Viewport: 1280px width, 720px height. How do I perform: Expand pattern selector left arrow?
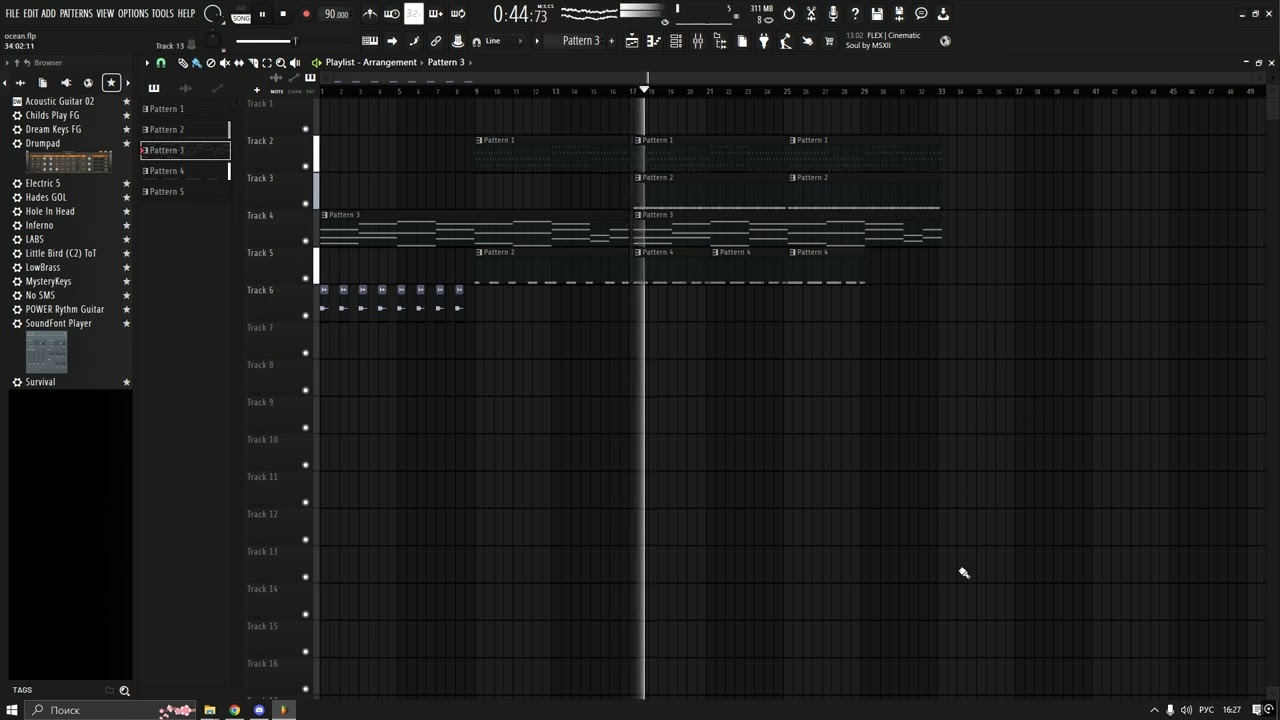537,41
